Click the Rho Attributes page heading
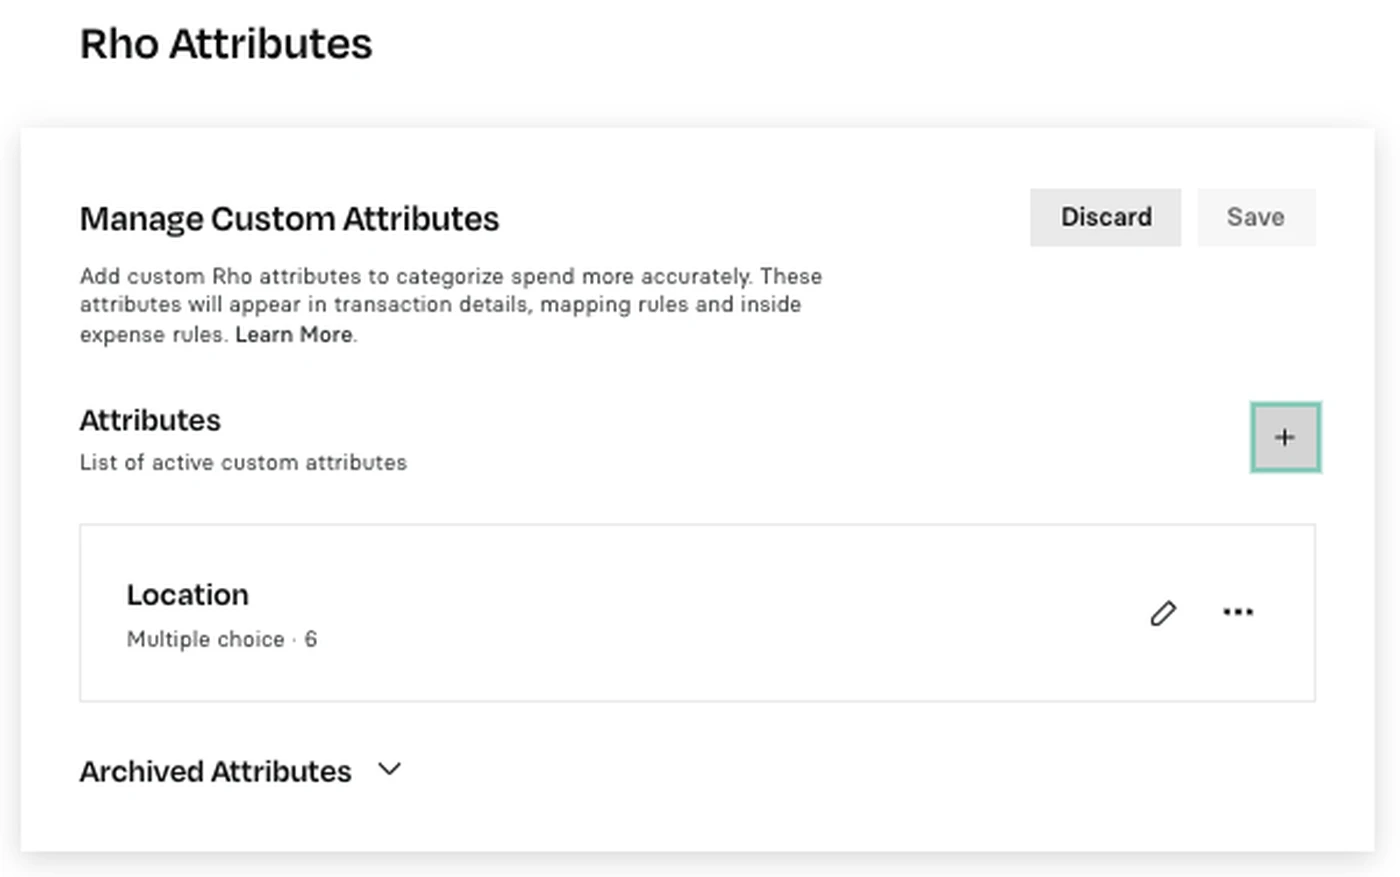The image size is (1400, 877). coord(226,44)
